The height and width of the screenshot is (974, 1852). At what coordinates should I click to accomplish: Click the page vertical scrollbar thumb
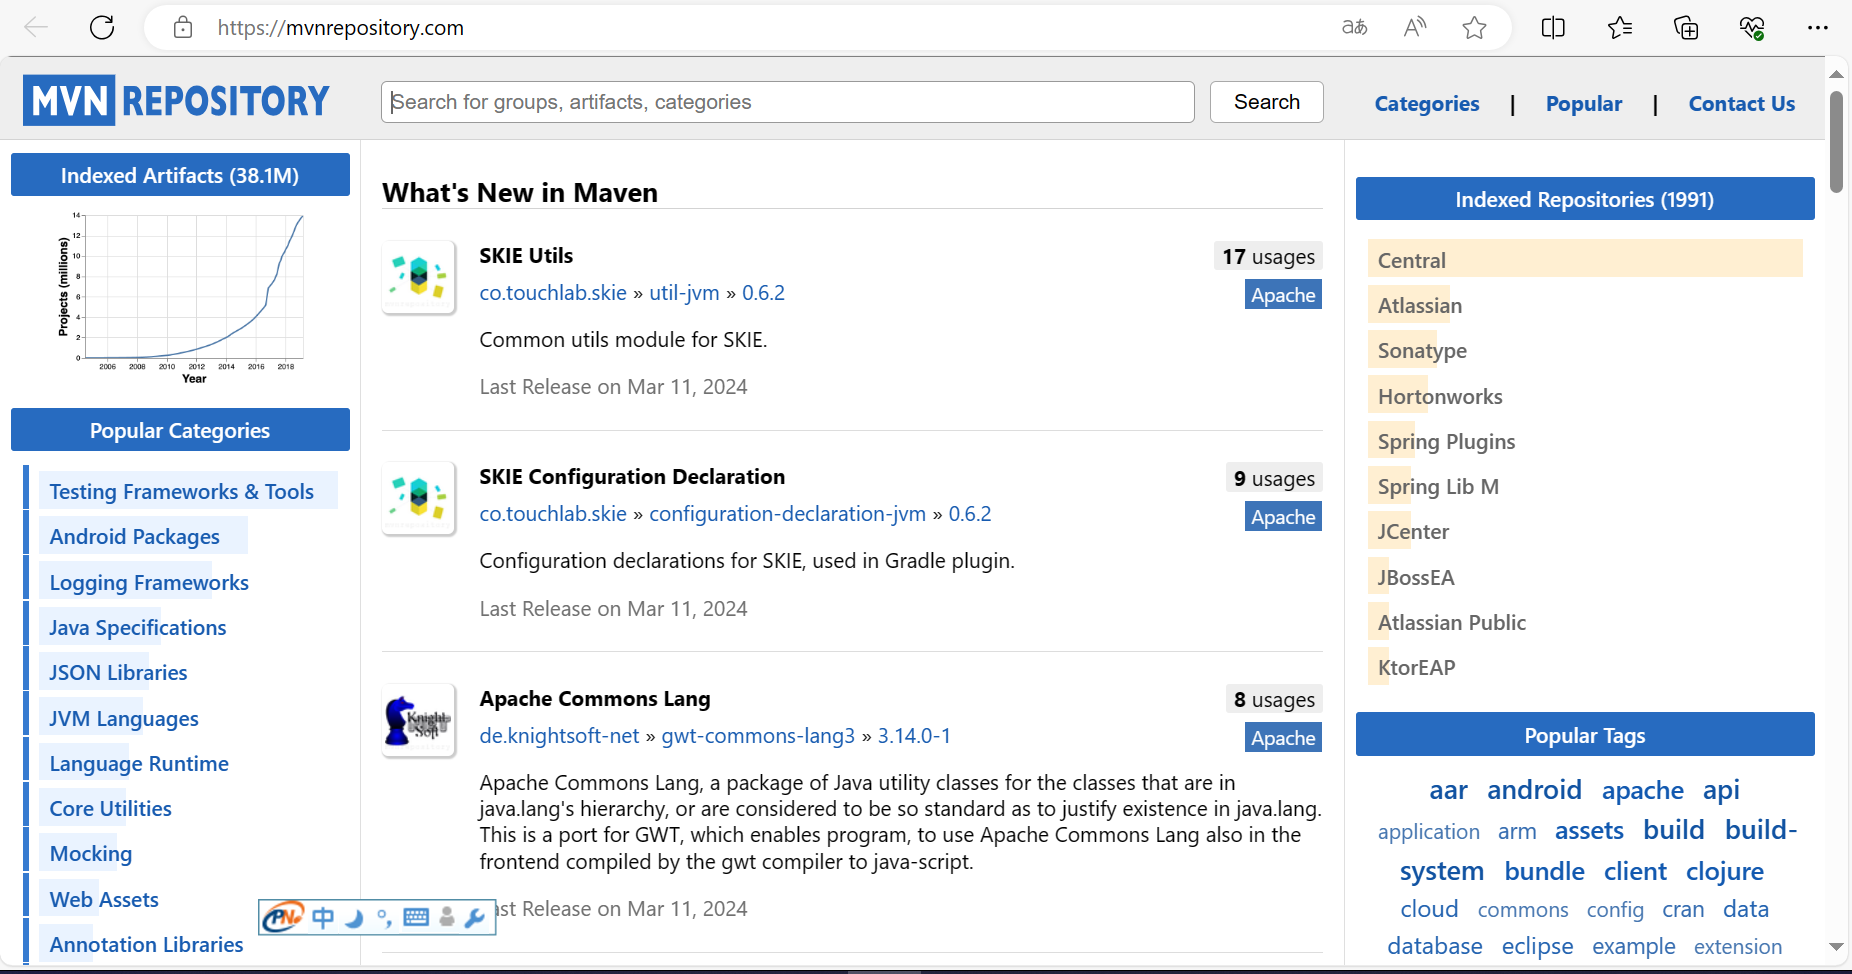point(1836,141)
